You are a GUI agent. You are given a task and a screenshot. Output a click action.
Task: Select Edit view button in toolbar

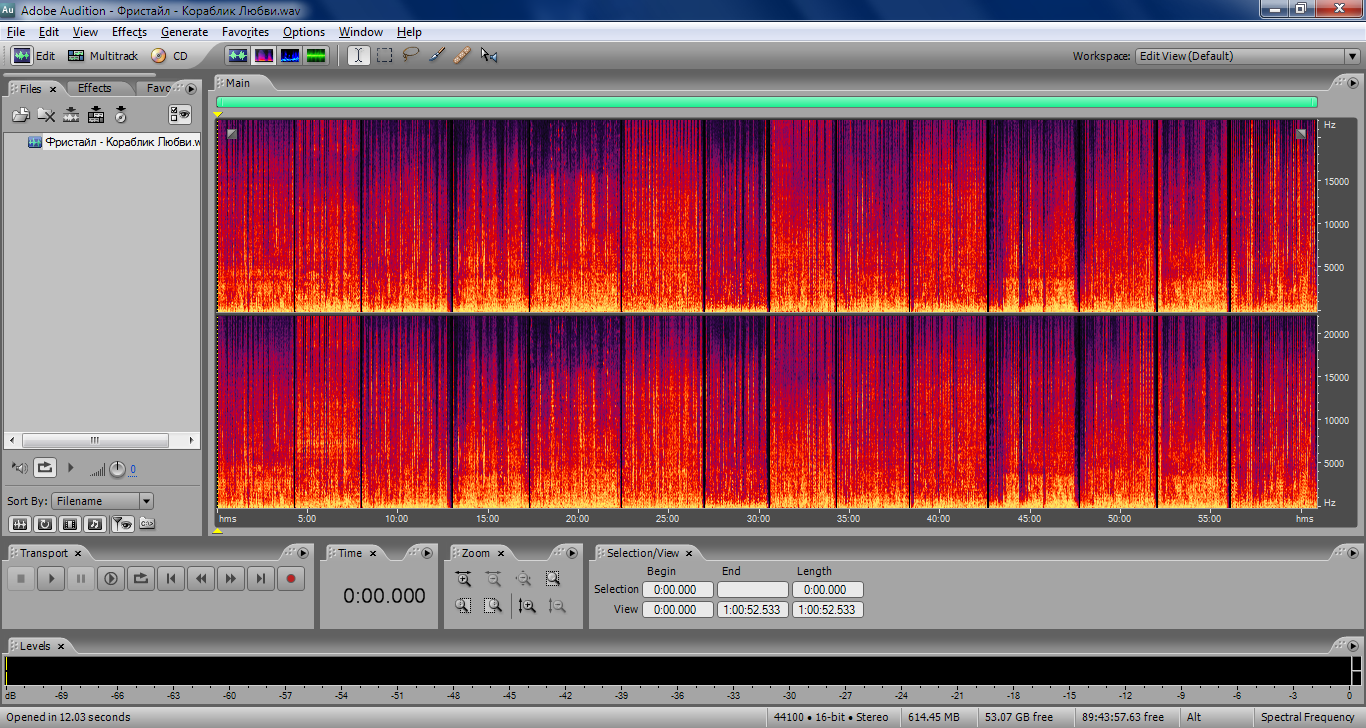34,56
